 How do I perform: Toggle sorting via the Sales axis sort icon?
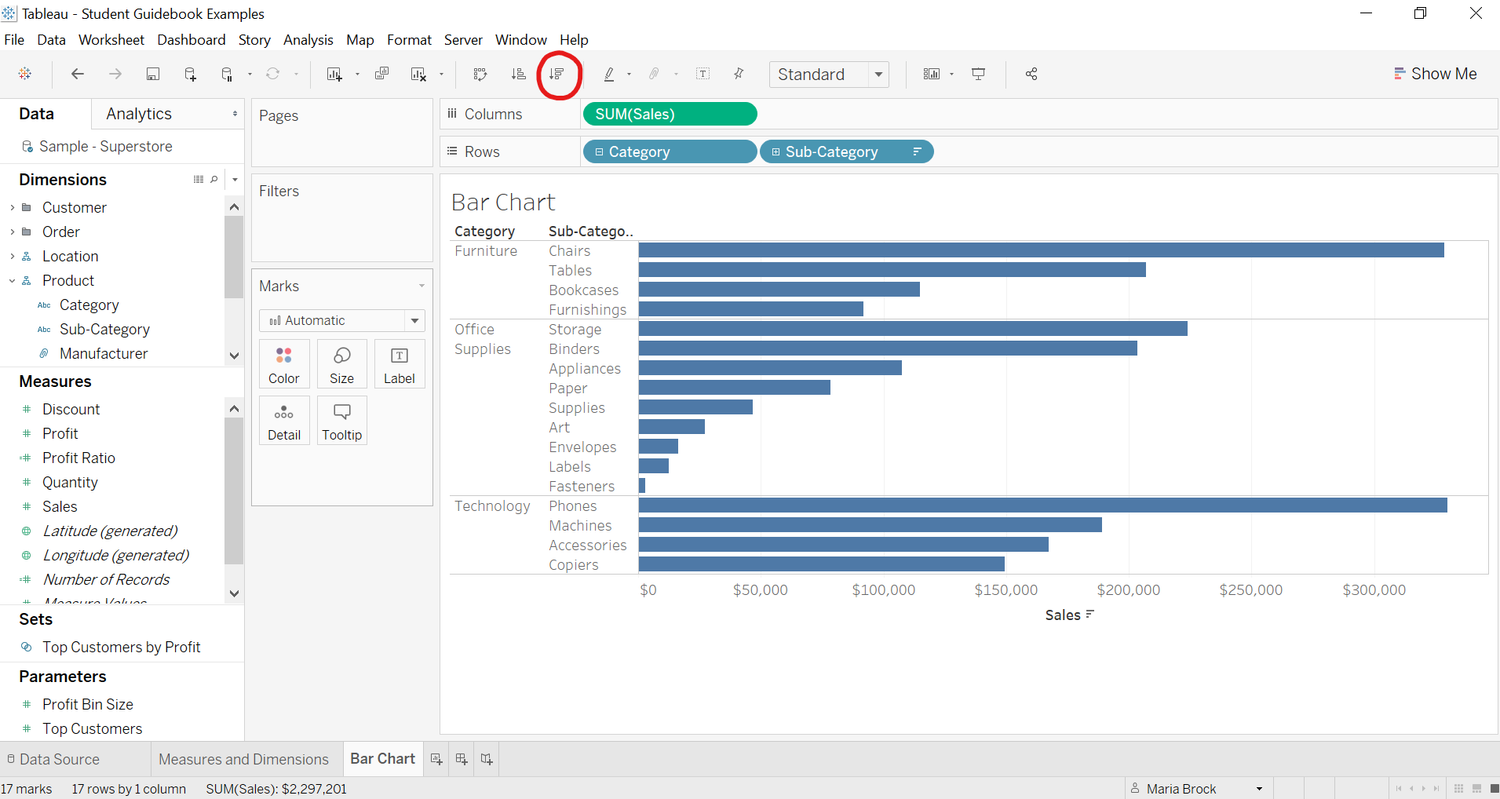tap(1089, 614)
